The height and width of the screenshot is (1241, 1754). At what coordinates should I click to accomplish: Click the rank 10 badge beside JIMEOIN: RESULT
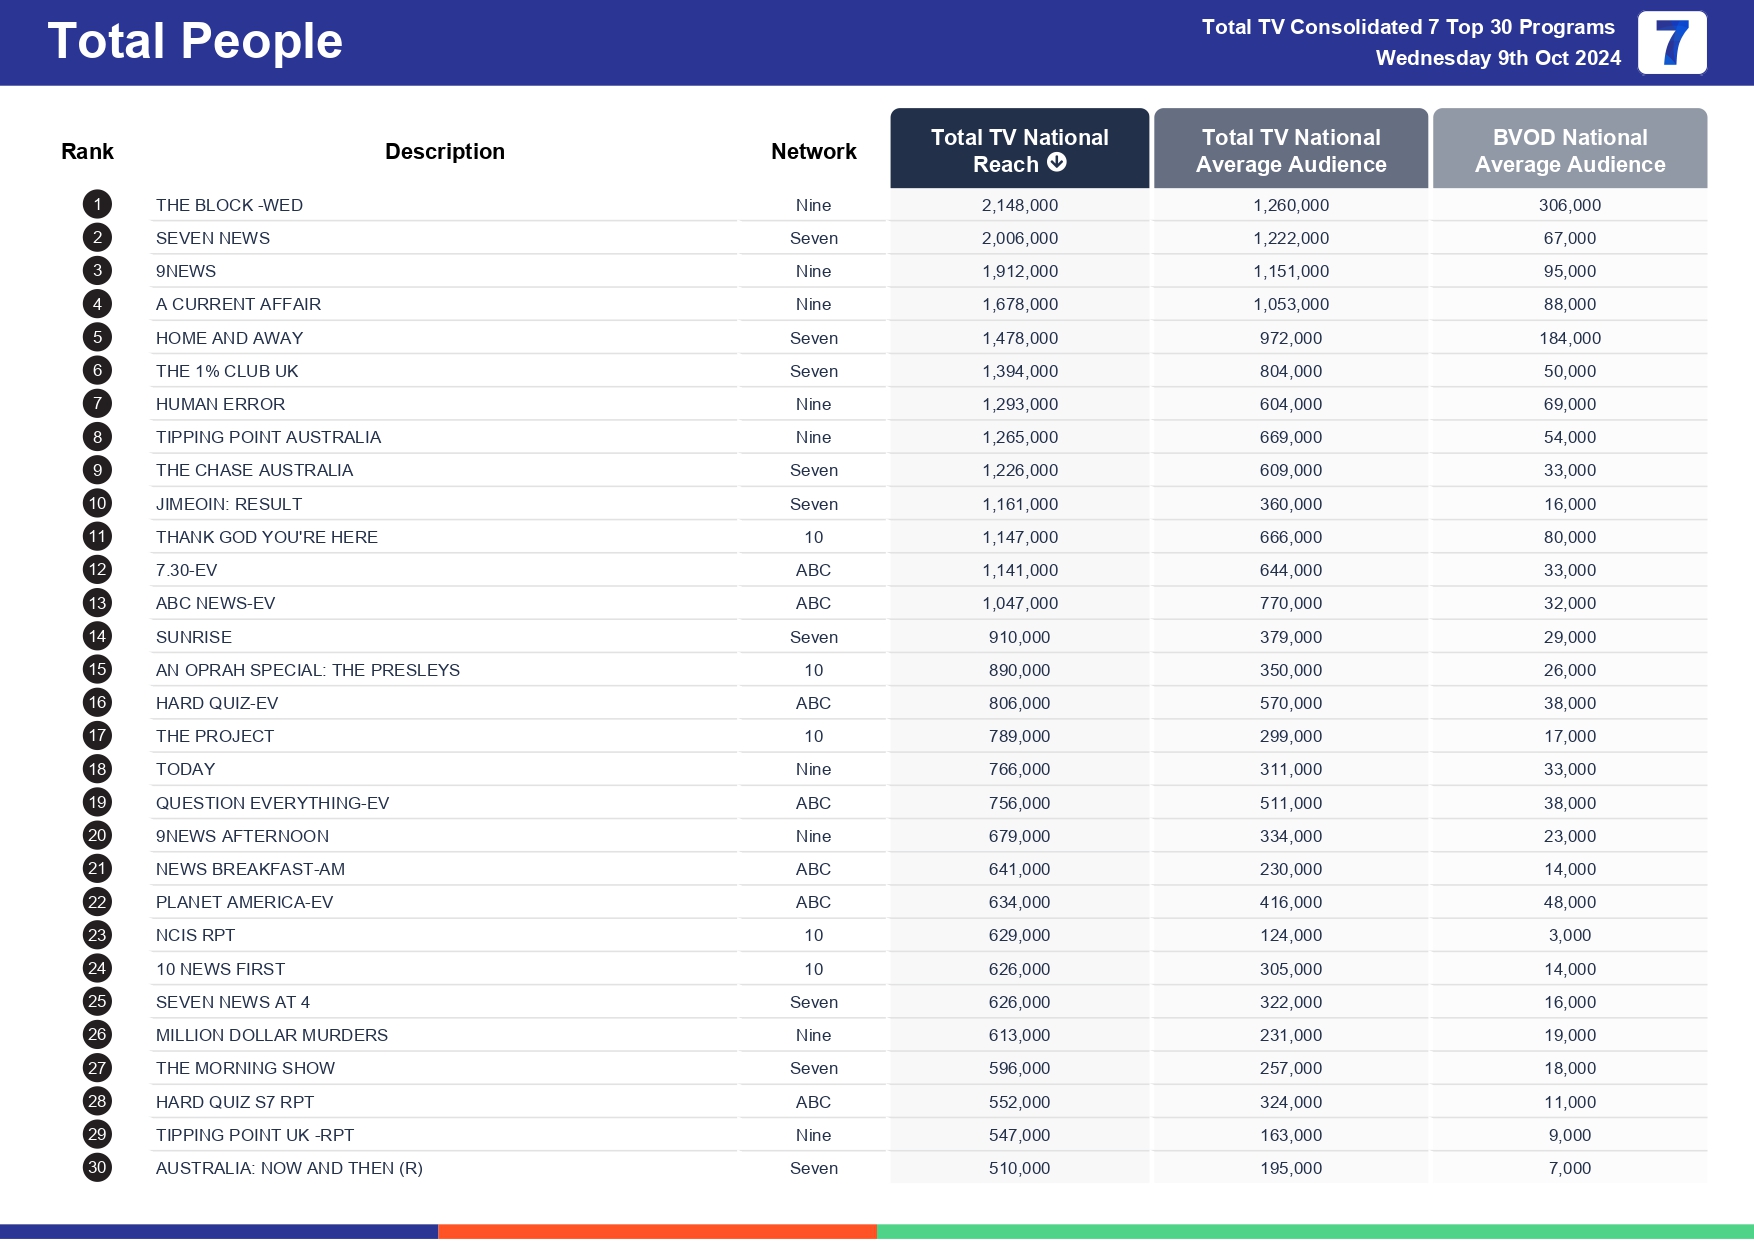(96, 503)
